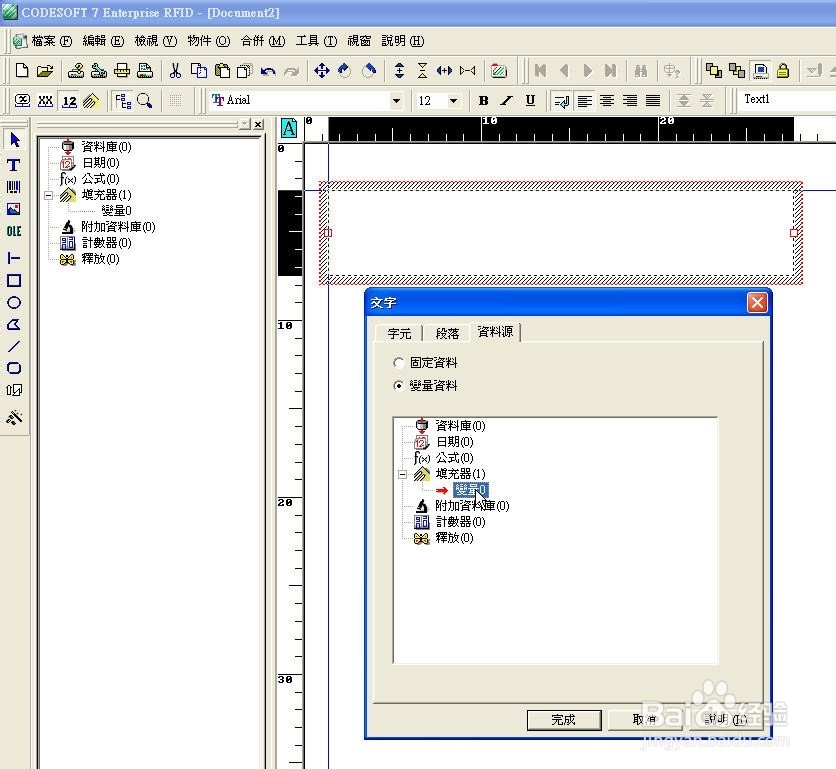This screenshot has width=836, height=769.
Task: Select the 固定資料 radio button
Action: click(x=398, y=363)
